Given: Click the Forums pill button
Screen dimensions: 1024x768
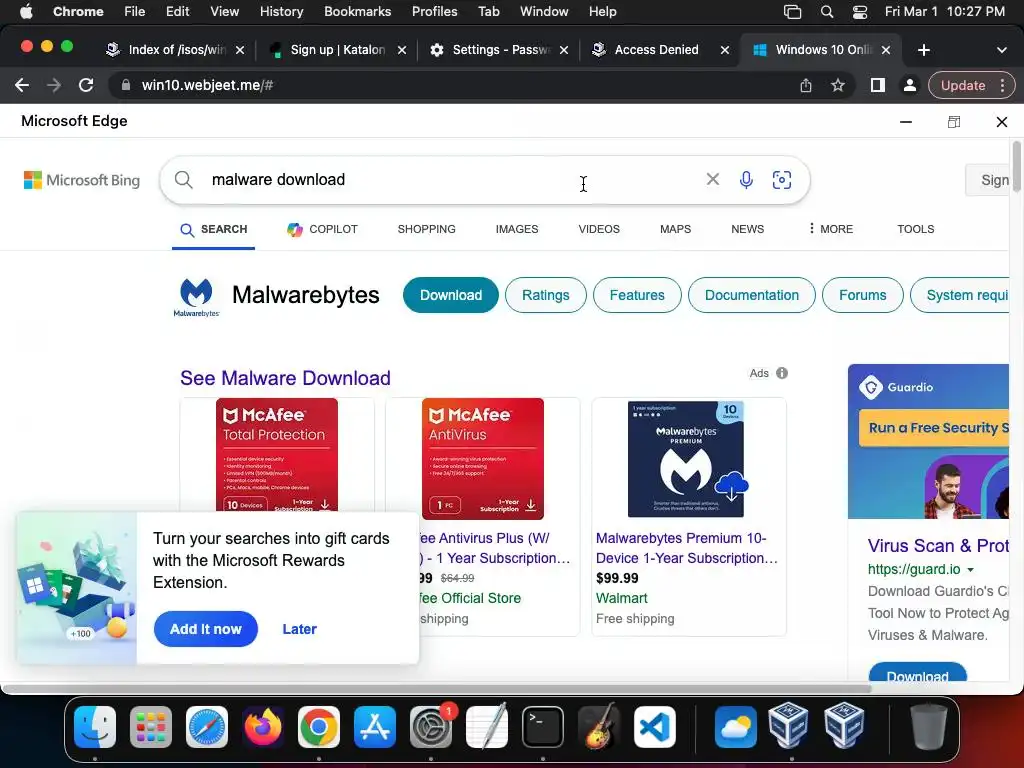Looking at the screenshot, I should point(862,295).
